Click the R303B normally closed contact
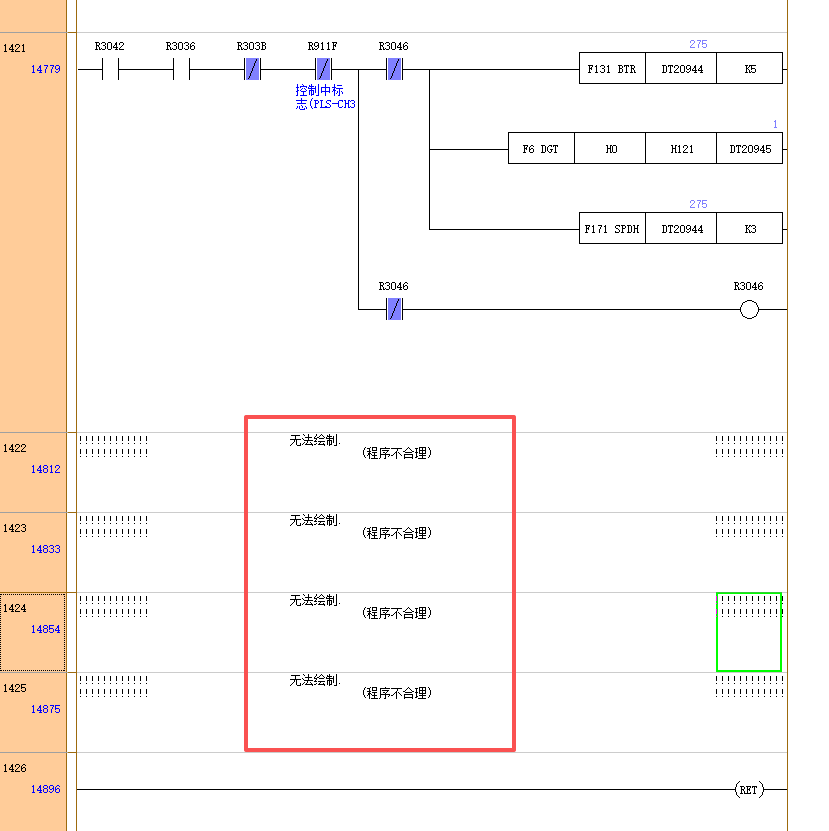Screen dimensions: 829x831 point(252,70)
